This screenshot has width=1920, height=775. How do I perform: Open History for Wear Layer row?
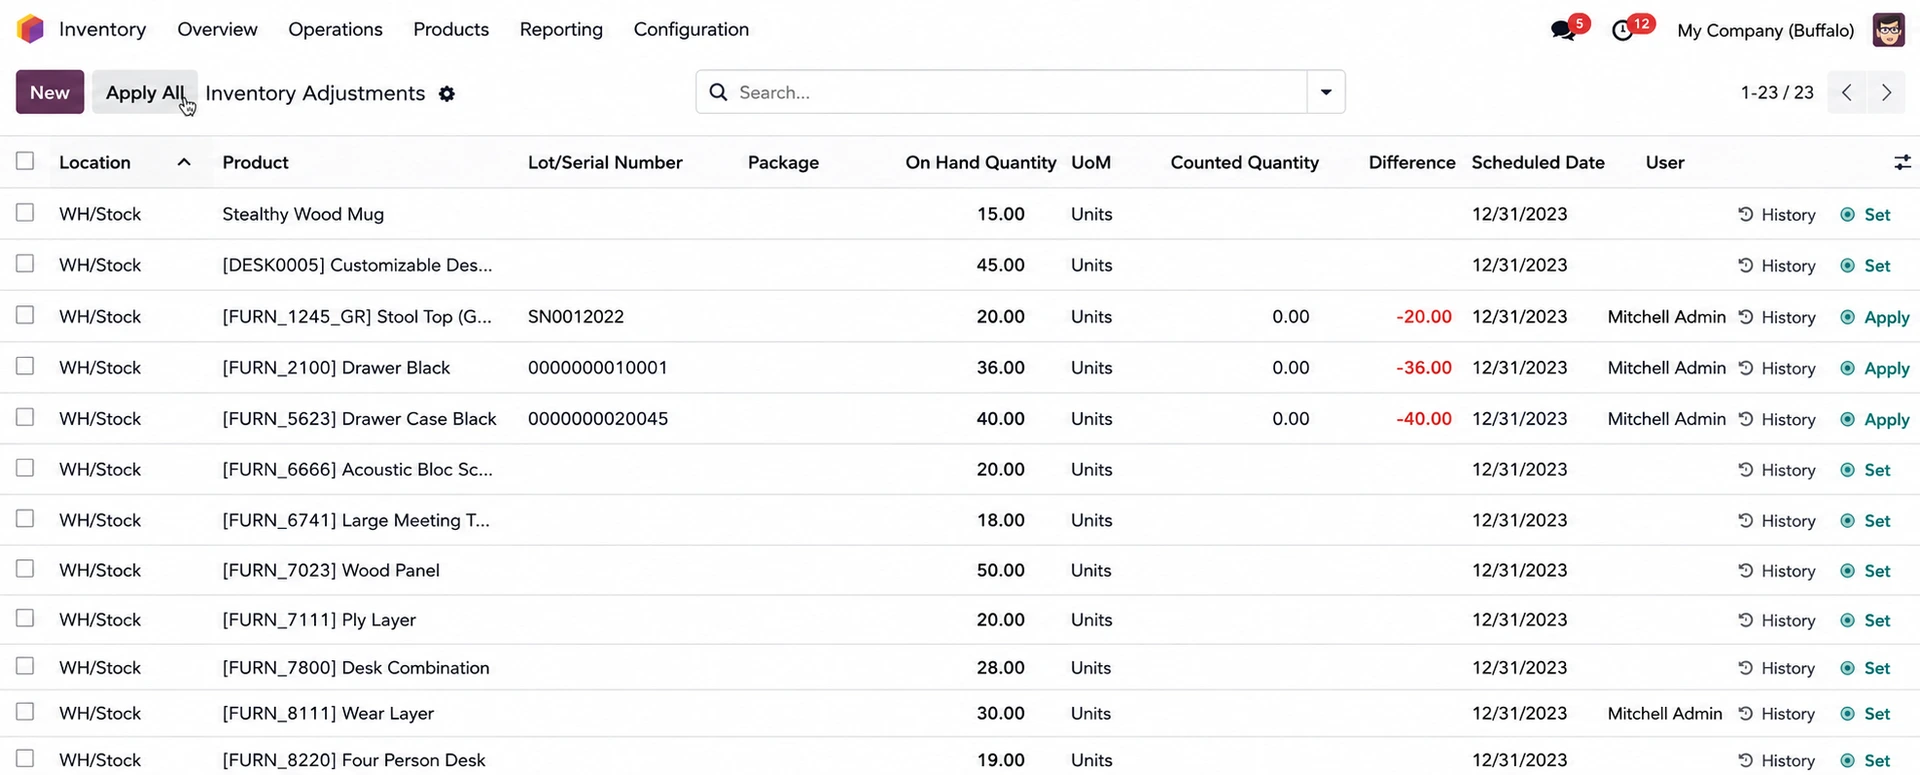tap(1777, 714)
